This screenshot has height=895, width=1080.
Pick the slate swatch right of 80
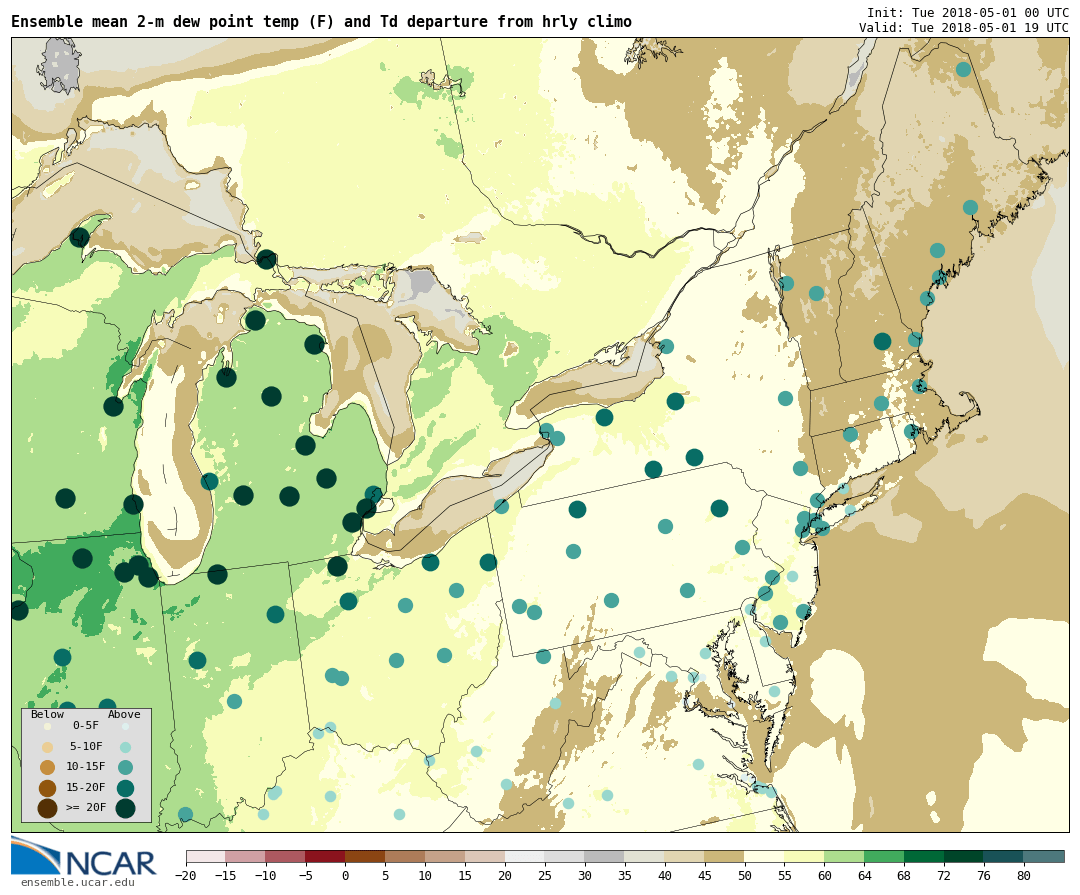1044,856
